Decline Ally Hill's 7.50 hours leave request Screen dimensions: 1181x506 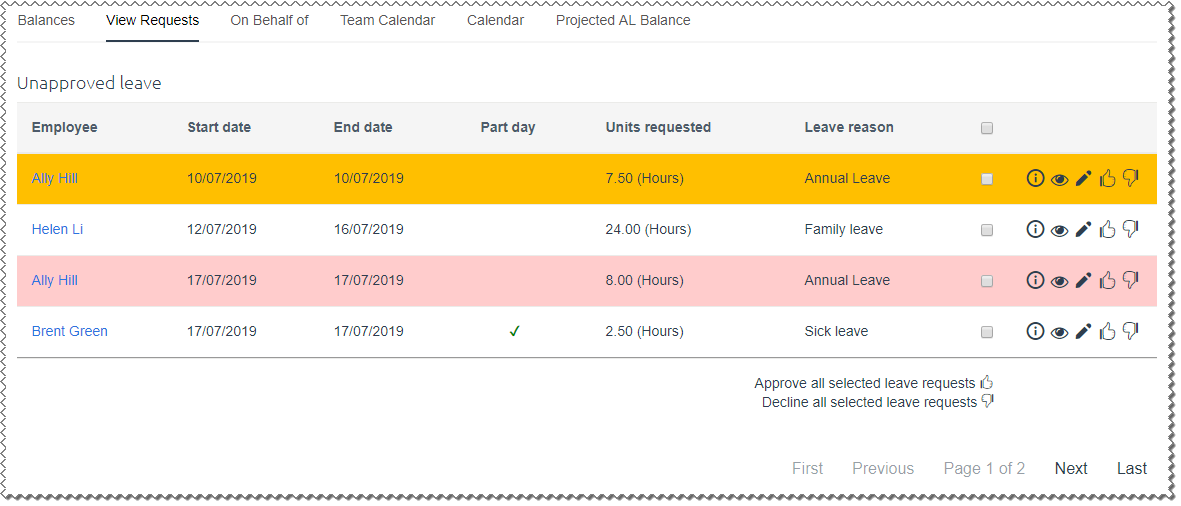[1131, 178]
